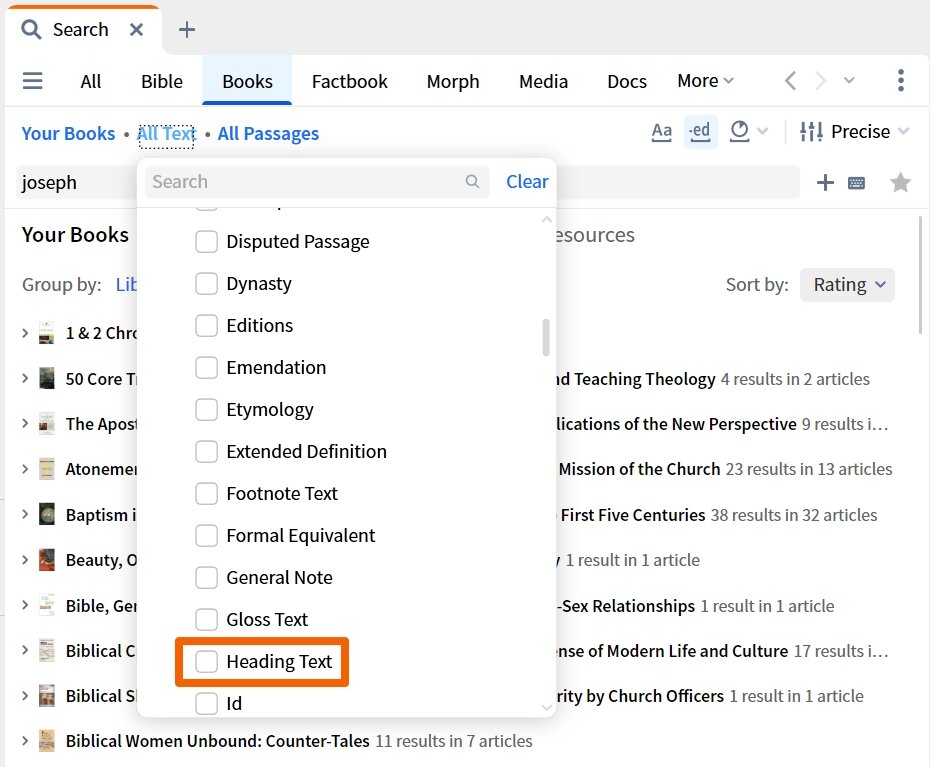Viewport: 930px width, 767px height.
Task: Open Sort by Rating dropdown
Action: click(847, 285)
